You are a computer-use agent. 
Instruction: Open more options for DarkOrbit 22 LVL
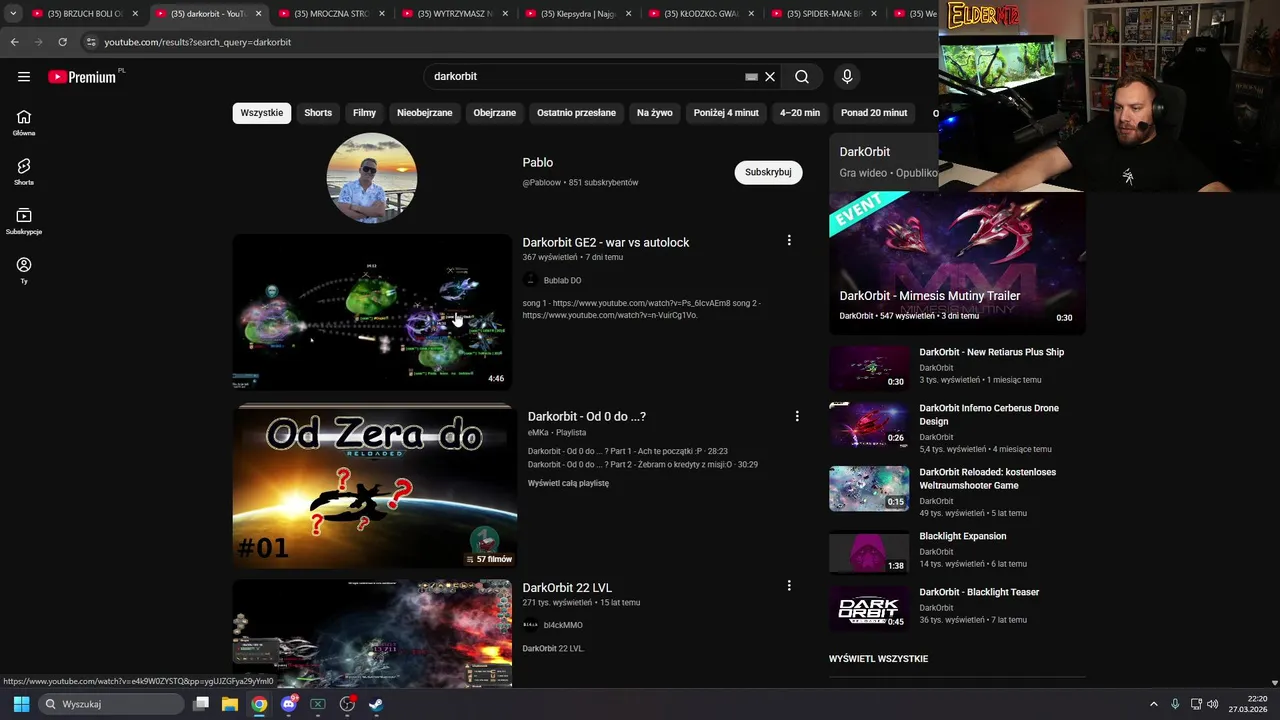click(x=789, y=586)
